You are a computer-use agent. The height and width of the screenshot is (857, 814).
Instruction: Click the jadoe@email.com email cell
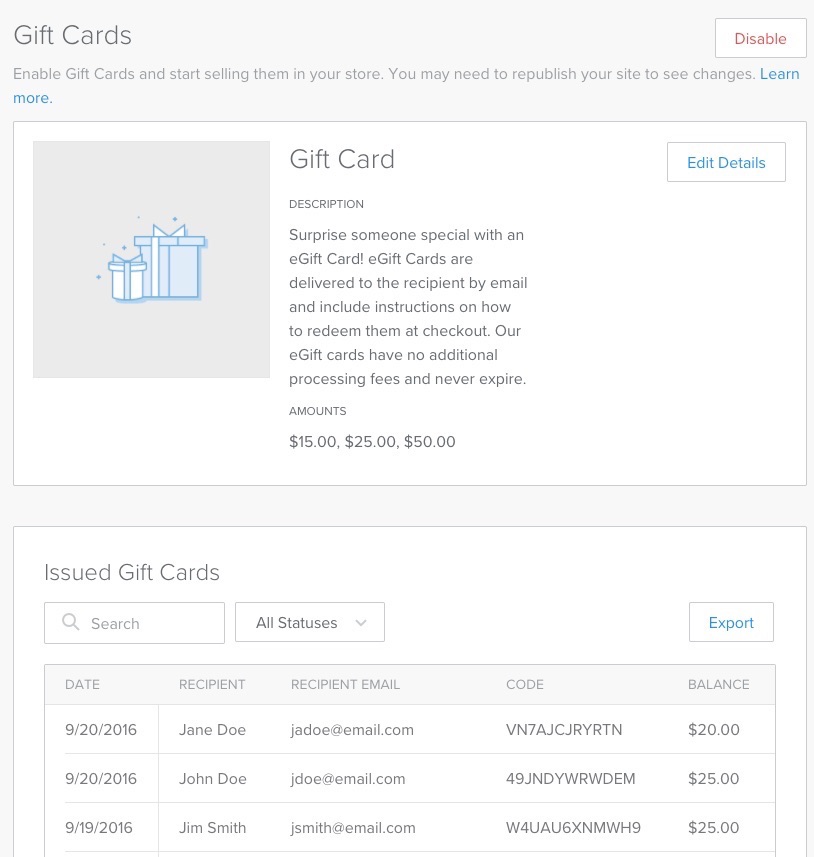(x=352, y=730)
